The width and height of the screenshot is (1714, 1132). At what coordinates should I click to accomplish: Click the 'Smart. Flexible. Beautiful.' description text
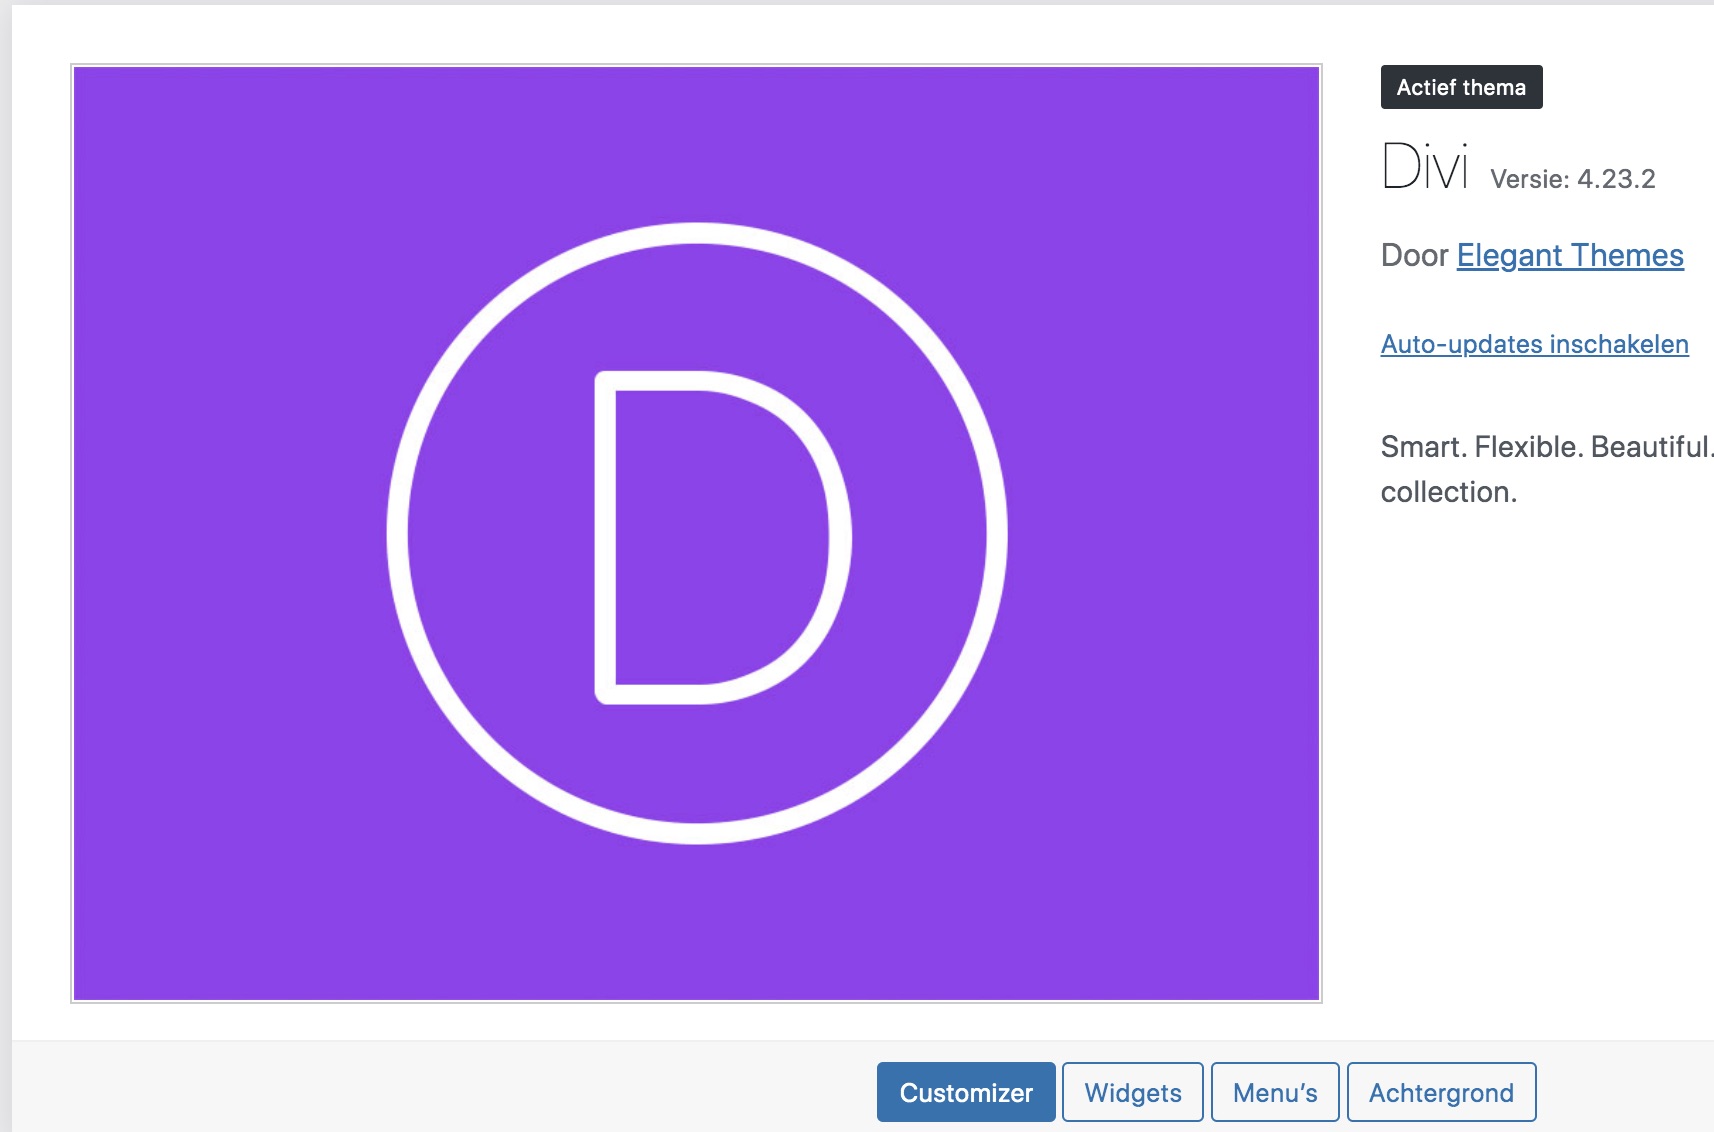[1547, 447]
